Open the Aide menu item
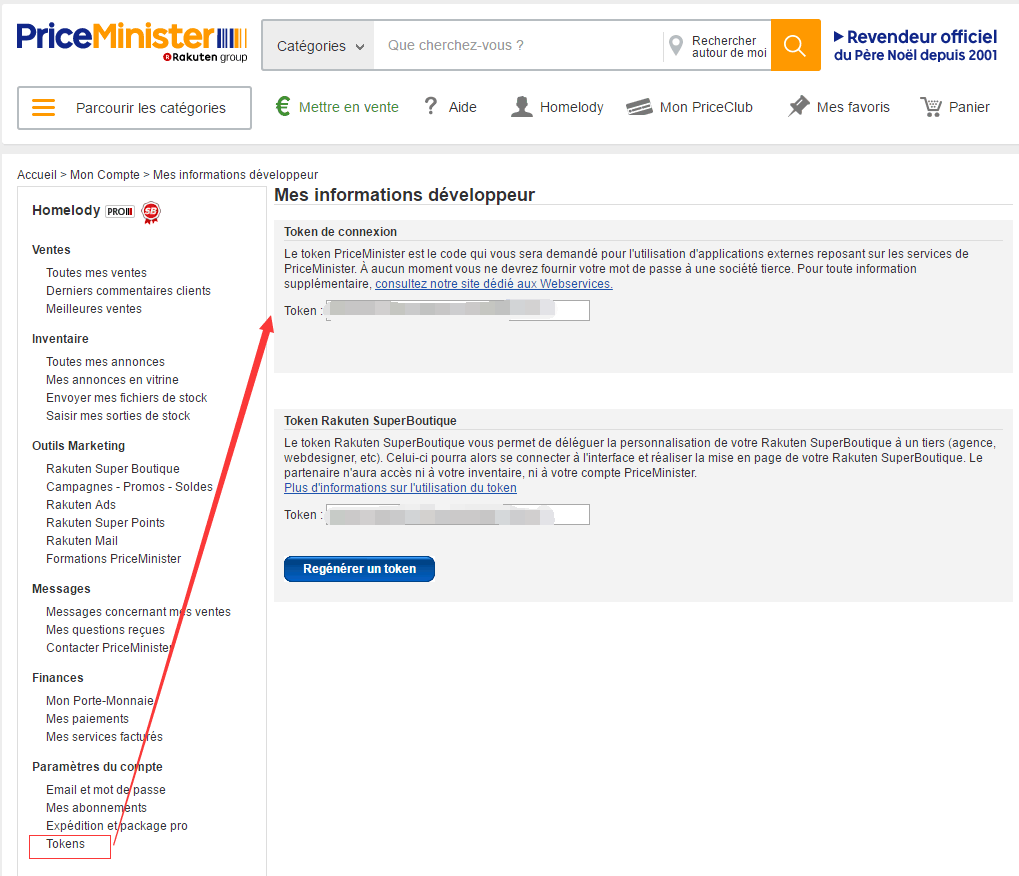This screenshot has width=1019, height=876. [x=463, y=107]
